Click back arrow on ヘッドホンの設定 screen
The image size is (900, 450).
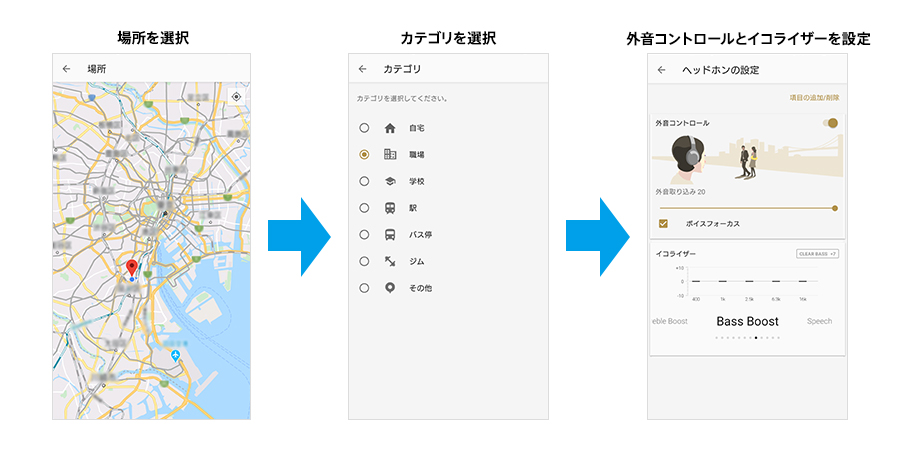coord(662,70)
